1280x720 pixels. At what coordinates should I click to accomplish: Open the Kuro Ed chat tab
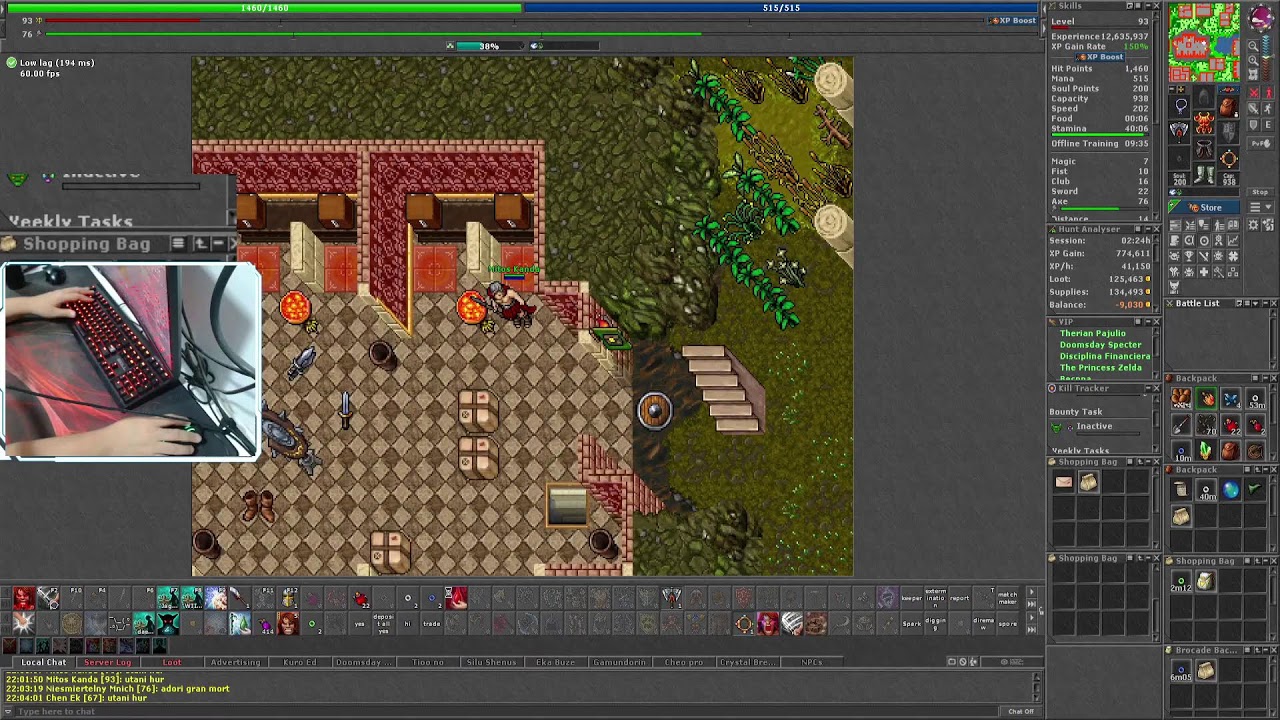pos(300,662)
